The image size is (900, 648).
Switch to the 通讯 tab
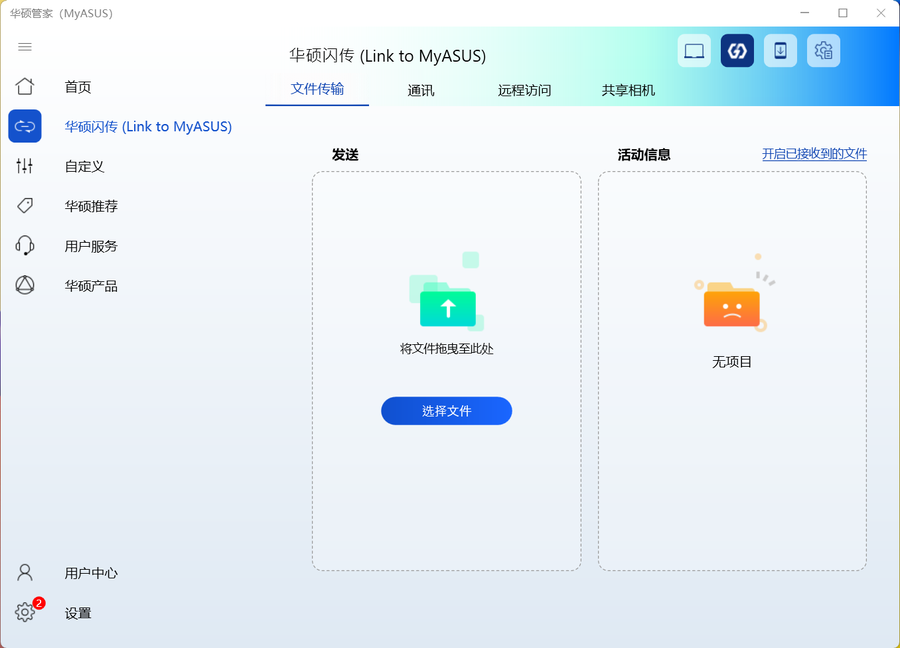(421, 89)
